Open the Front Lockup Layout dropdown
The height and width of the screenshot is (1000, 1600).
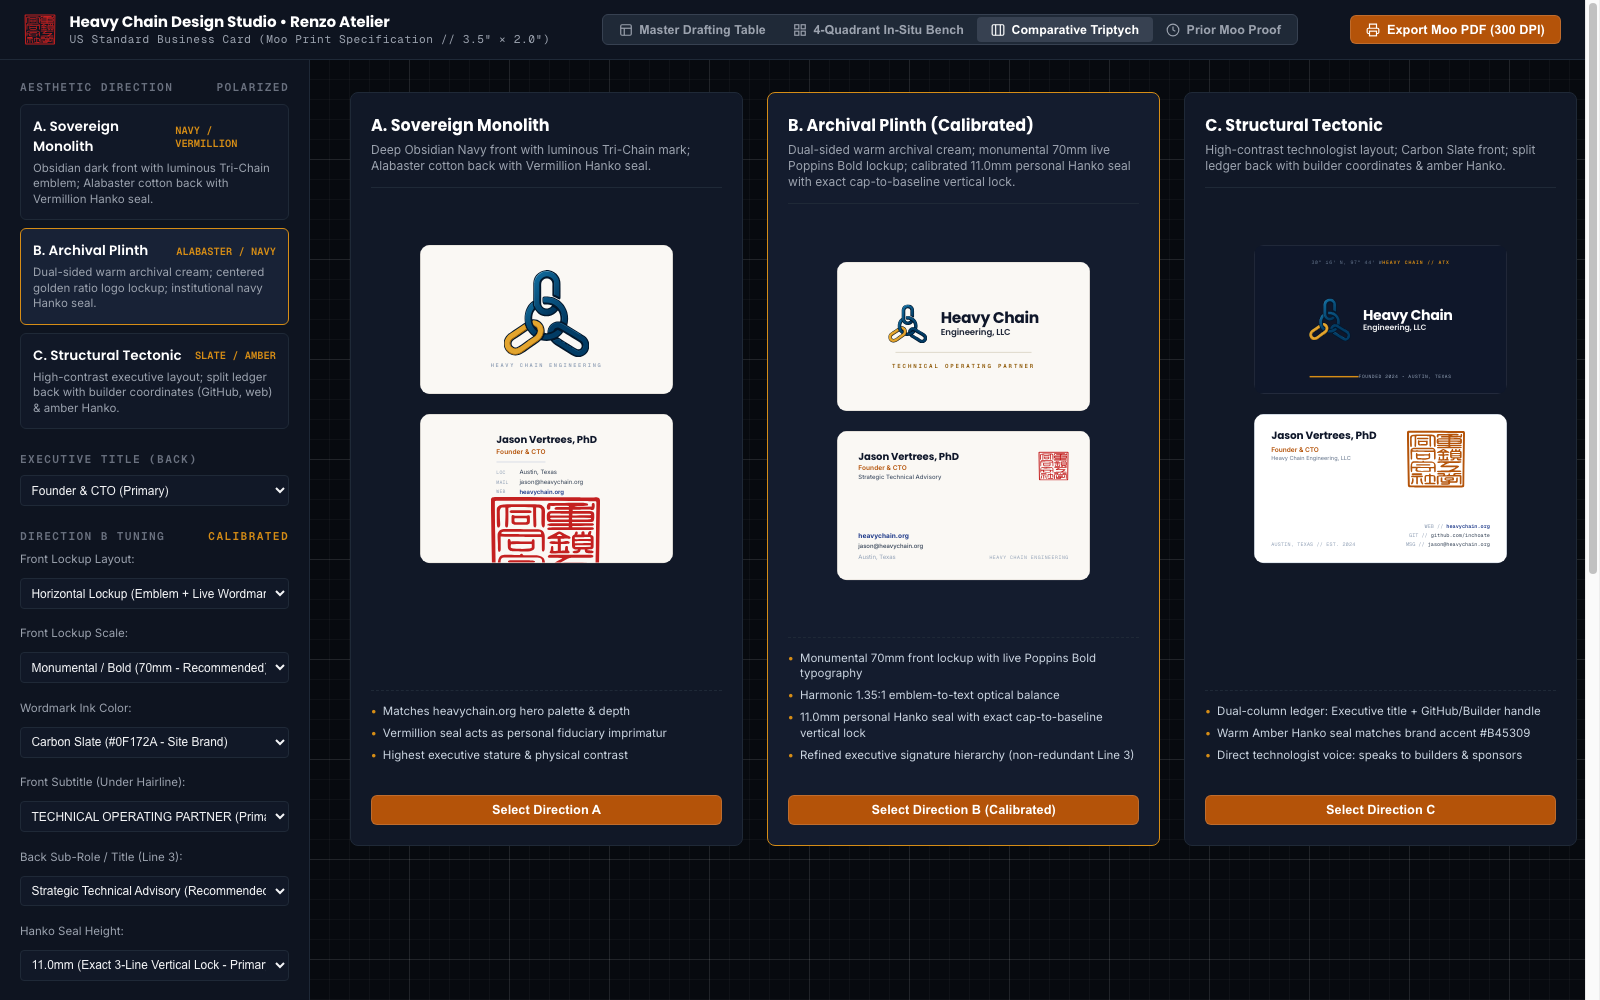tap(154, 594)
